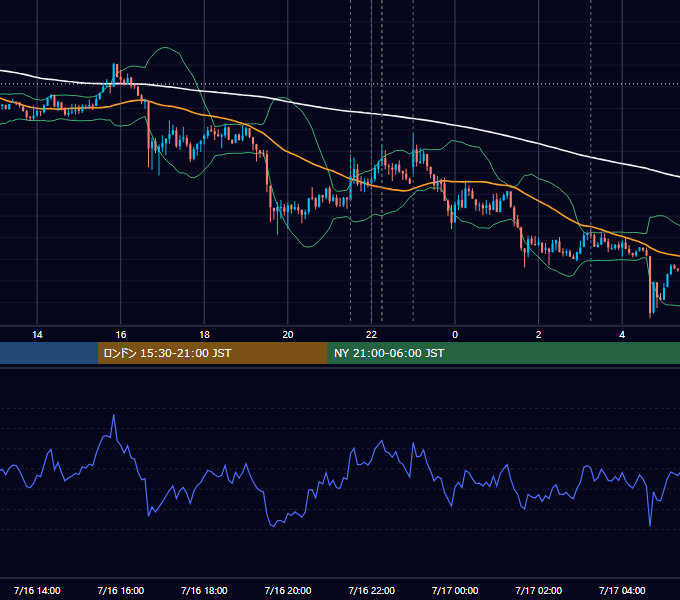The width and height of the screenshot is (680, 600).
Task: Click the 7/17 00:00 time label
Action: (x=455, y=590)
